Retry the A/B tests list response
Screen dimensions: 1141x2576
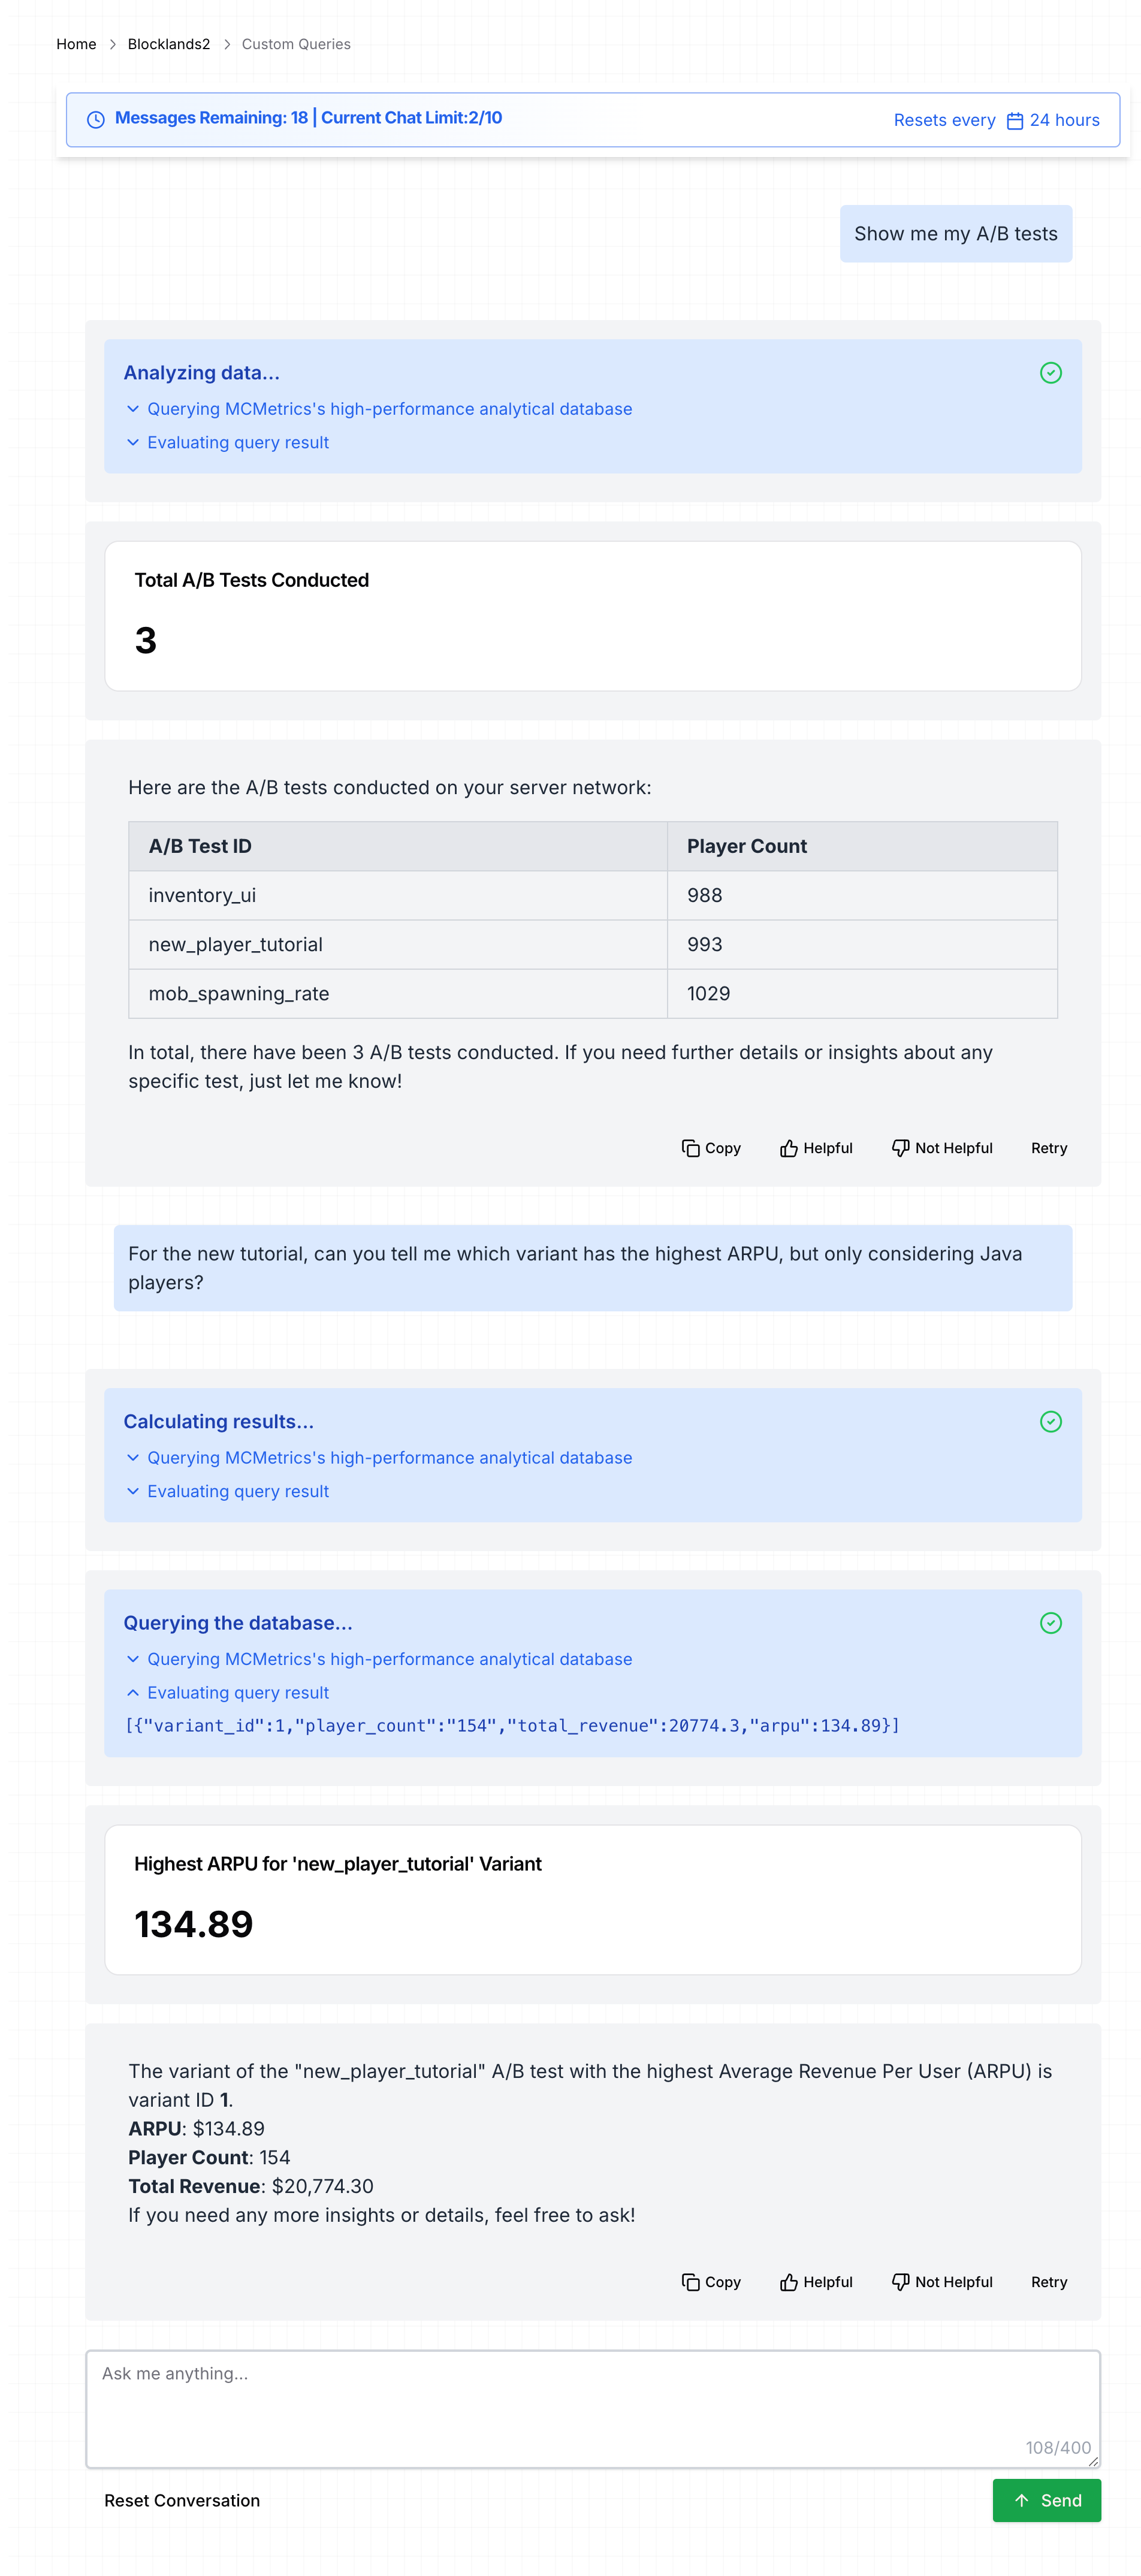click(x=1048, y=1148)
